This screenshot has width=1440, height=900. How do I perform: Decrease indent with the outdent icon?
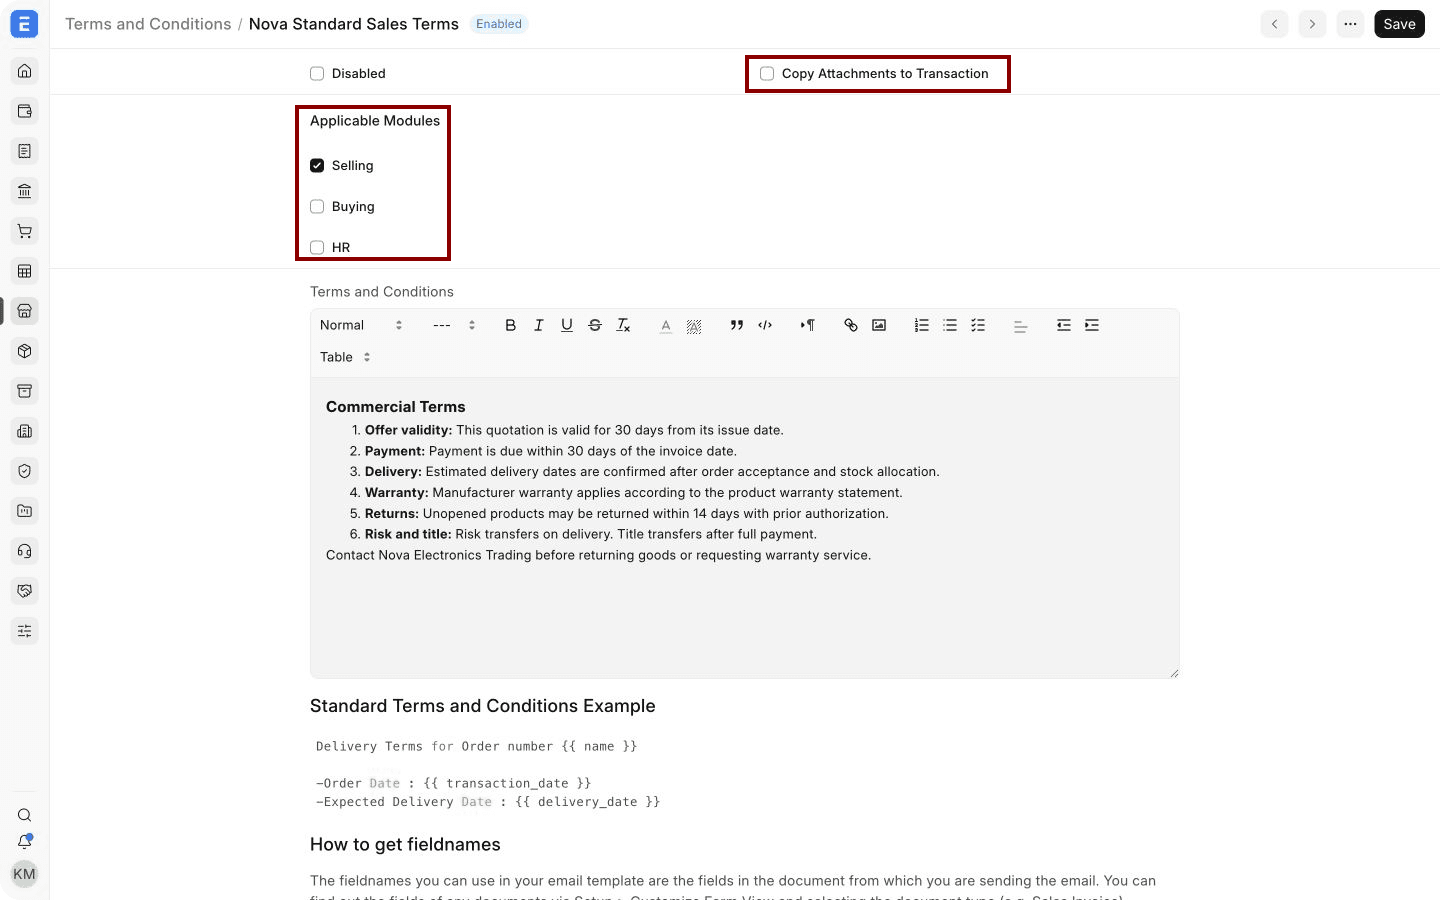[1064, 325]
